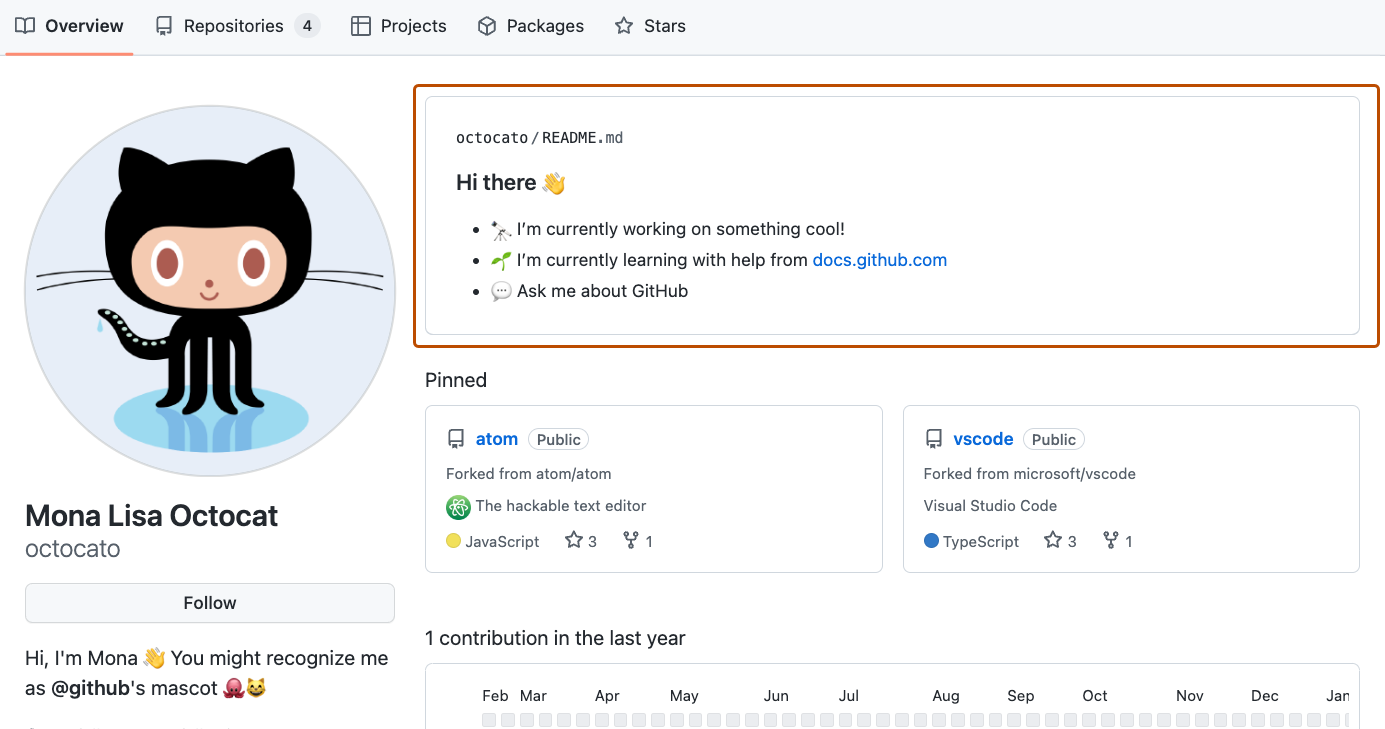1385x729 pixels.
Task: Click Mona Lisa Octocat's profile picture
Action: 209,290
